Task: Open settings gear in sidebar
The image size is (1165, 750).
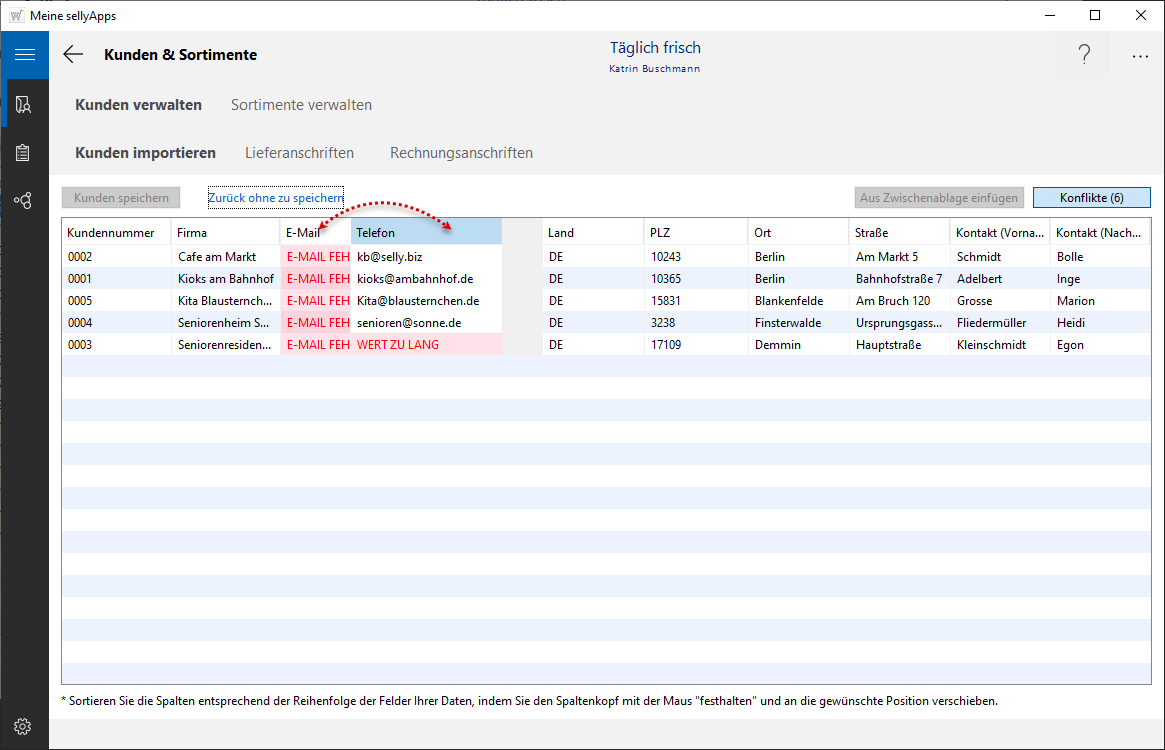Action: click(x=24, y=726)
